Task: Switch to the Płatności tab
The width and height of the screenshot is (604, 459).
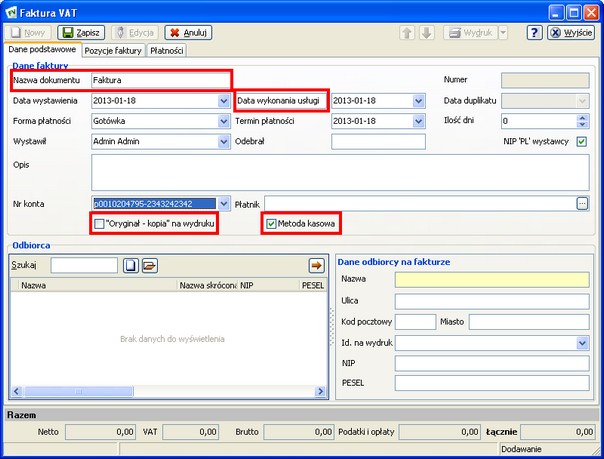Action: (x=166, y=50)
